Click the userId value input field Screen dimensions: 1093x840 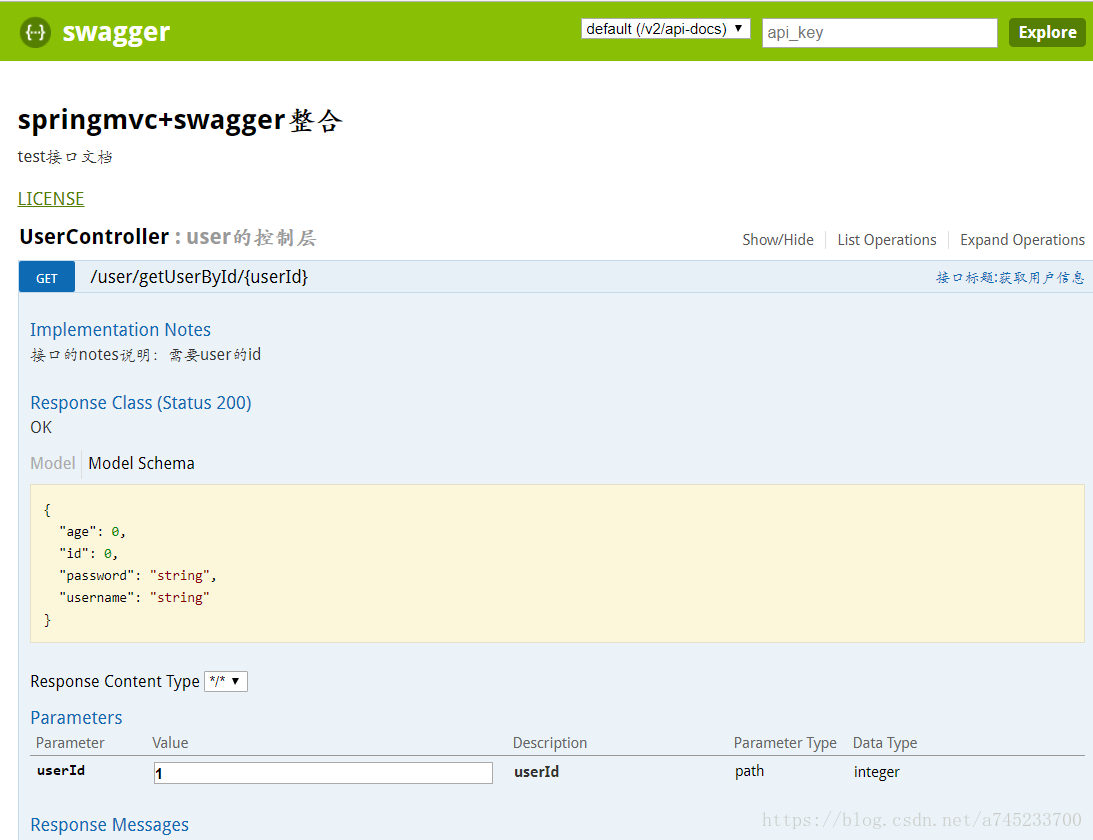[323, 773]
